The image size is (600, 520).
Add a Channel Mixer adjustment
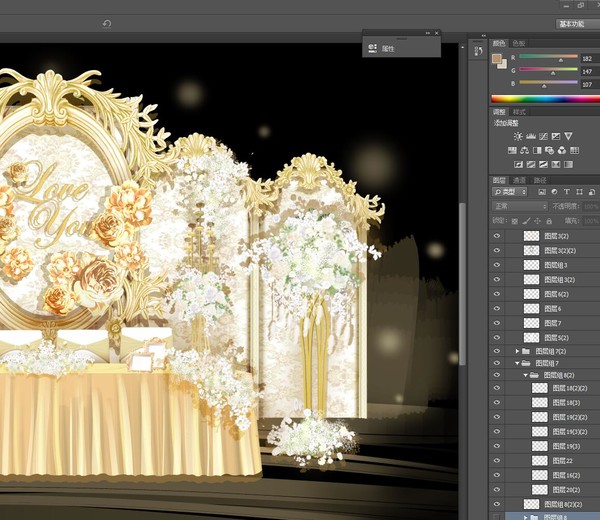click(562, 150)
